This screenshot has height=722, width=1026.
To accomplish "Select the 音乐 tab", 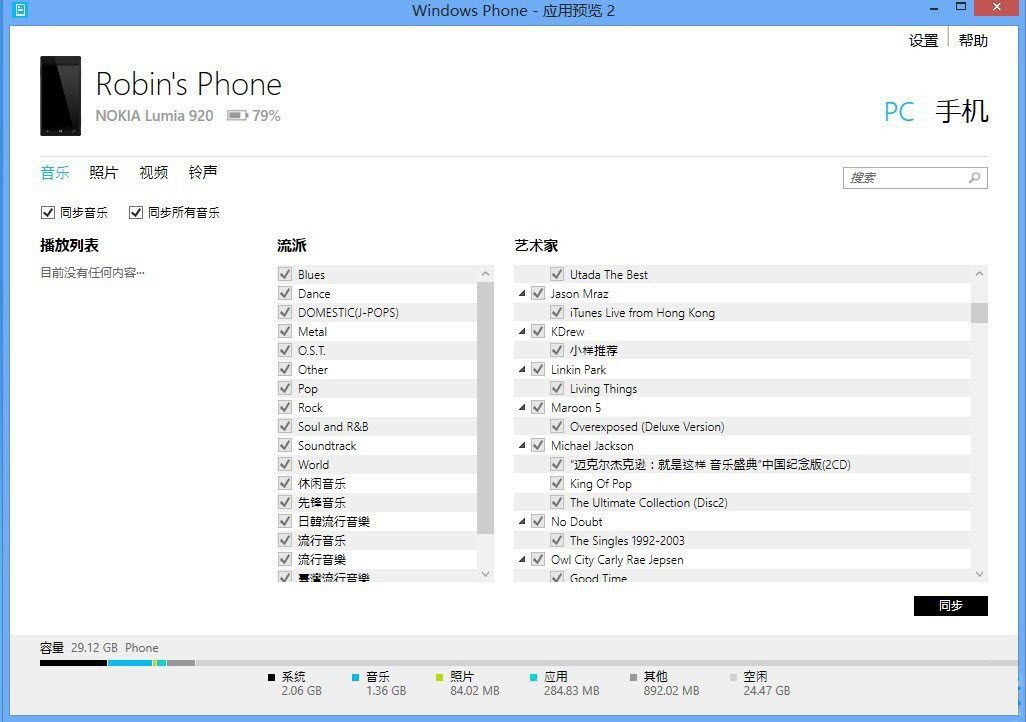I will pyautogui.click(x=55, y=173).
